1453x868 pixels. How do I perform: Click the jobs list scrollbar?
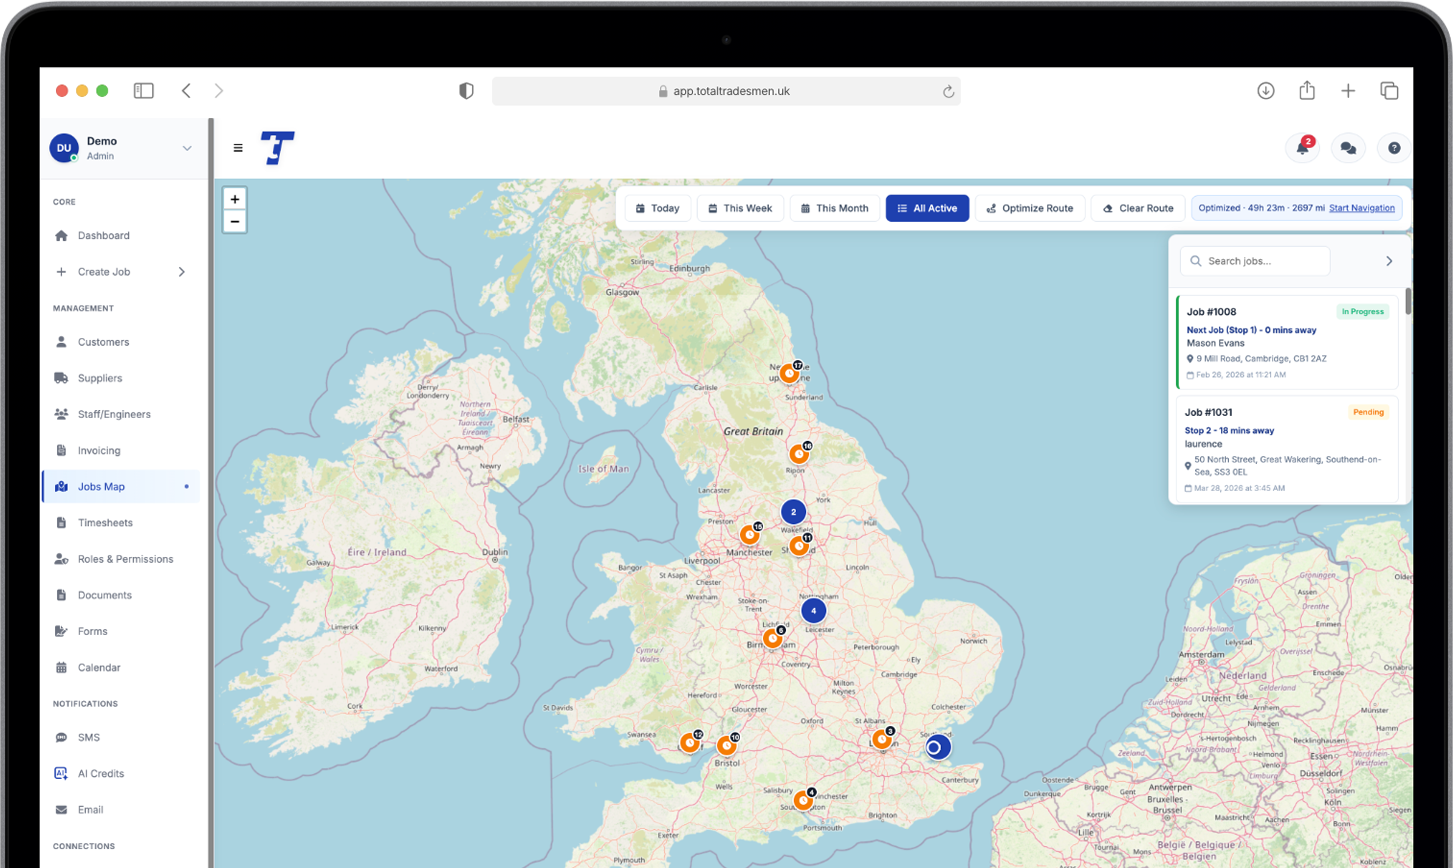pyautogui.click(x=1409, y=301)
